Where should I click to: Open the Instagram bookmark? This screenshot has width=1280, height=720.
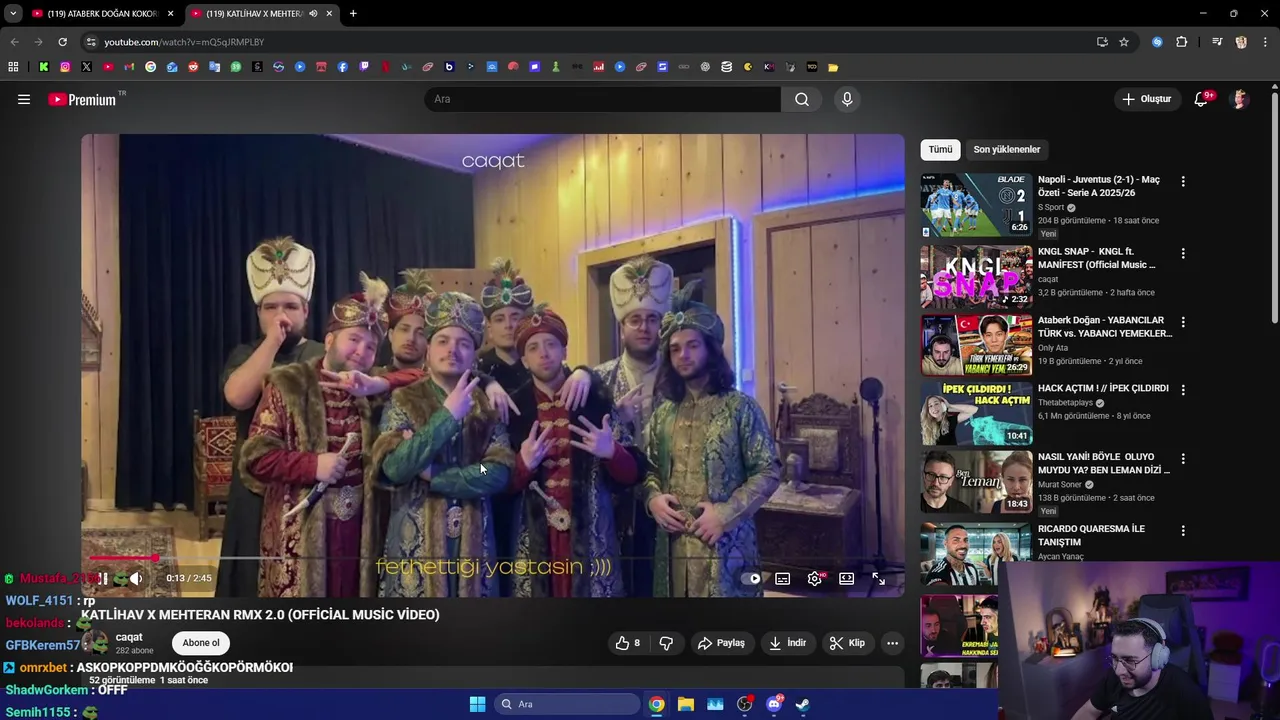click(x=65, y=67)
